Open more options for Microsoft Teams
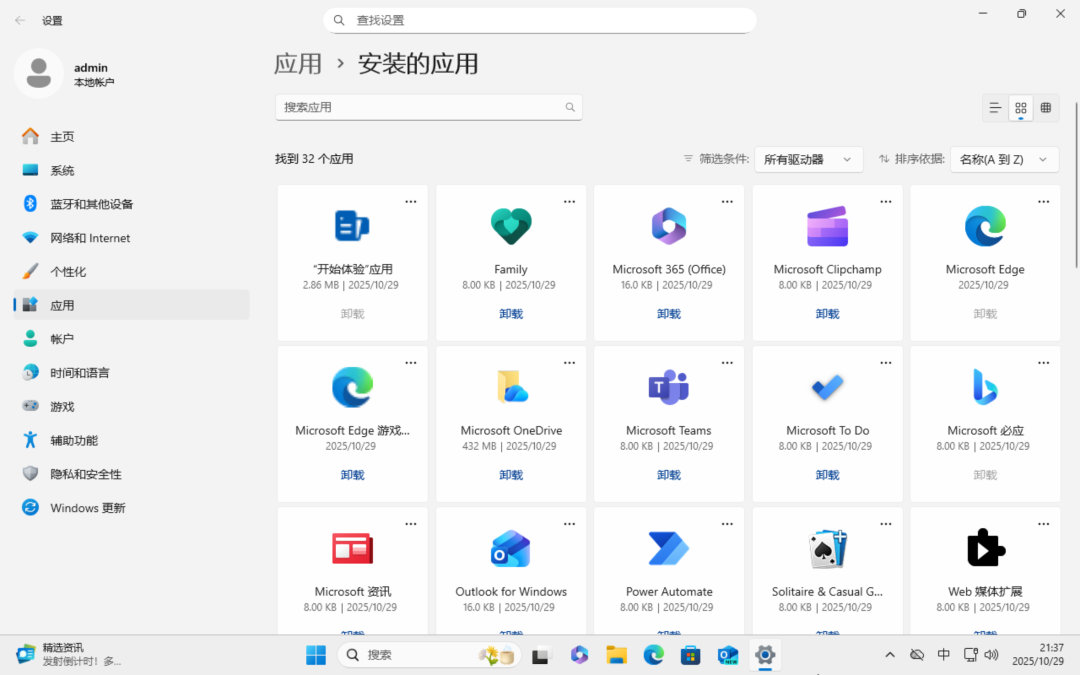1080x675 pixels. tap(727, 363)
